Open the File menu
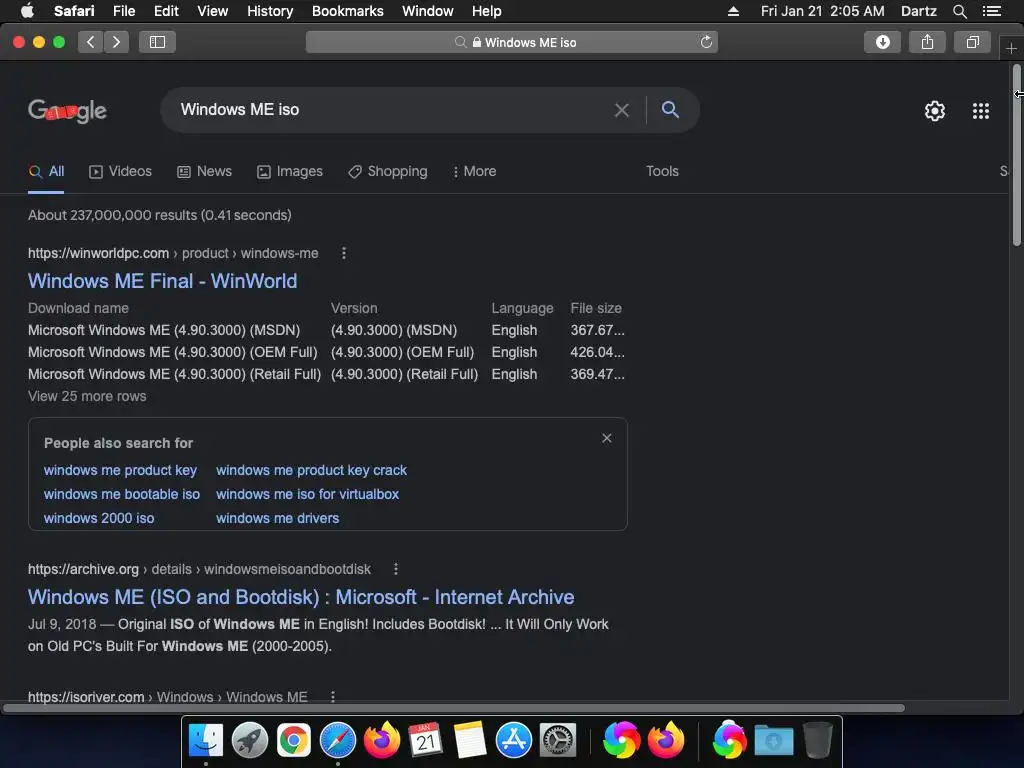Screen dimensions: 1024x768 (123, 11)
